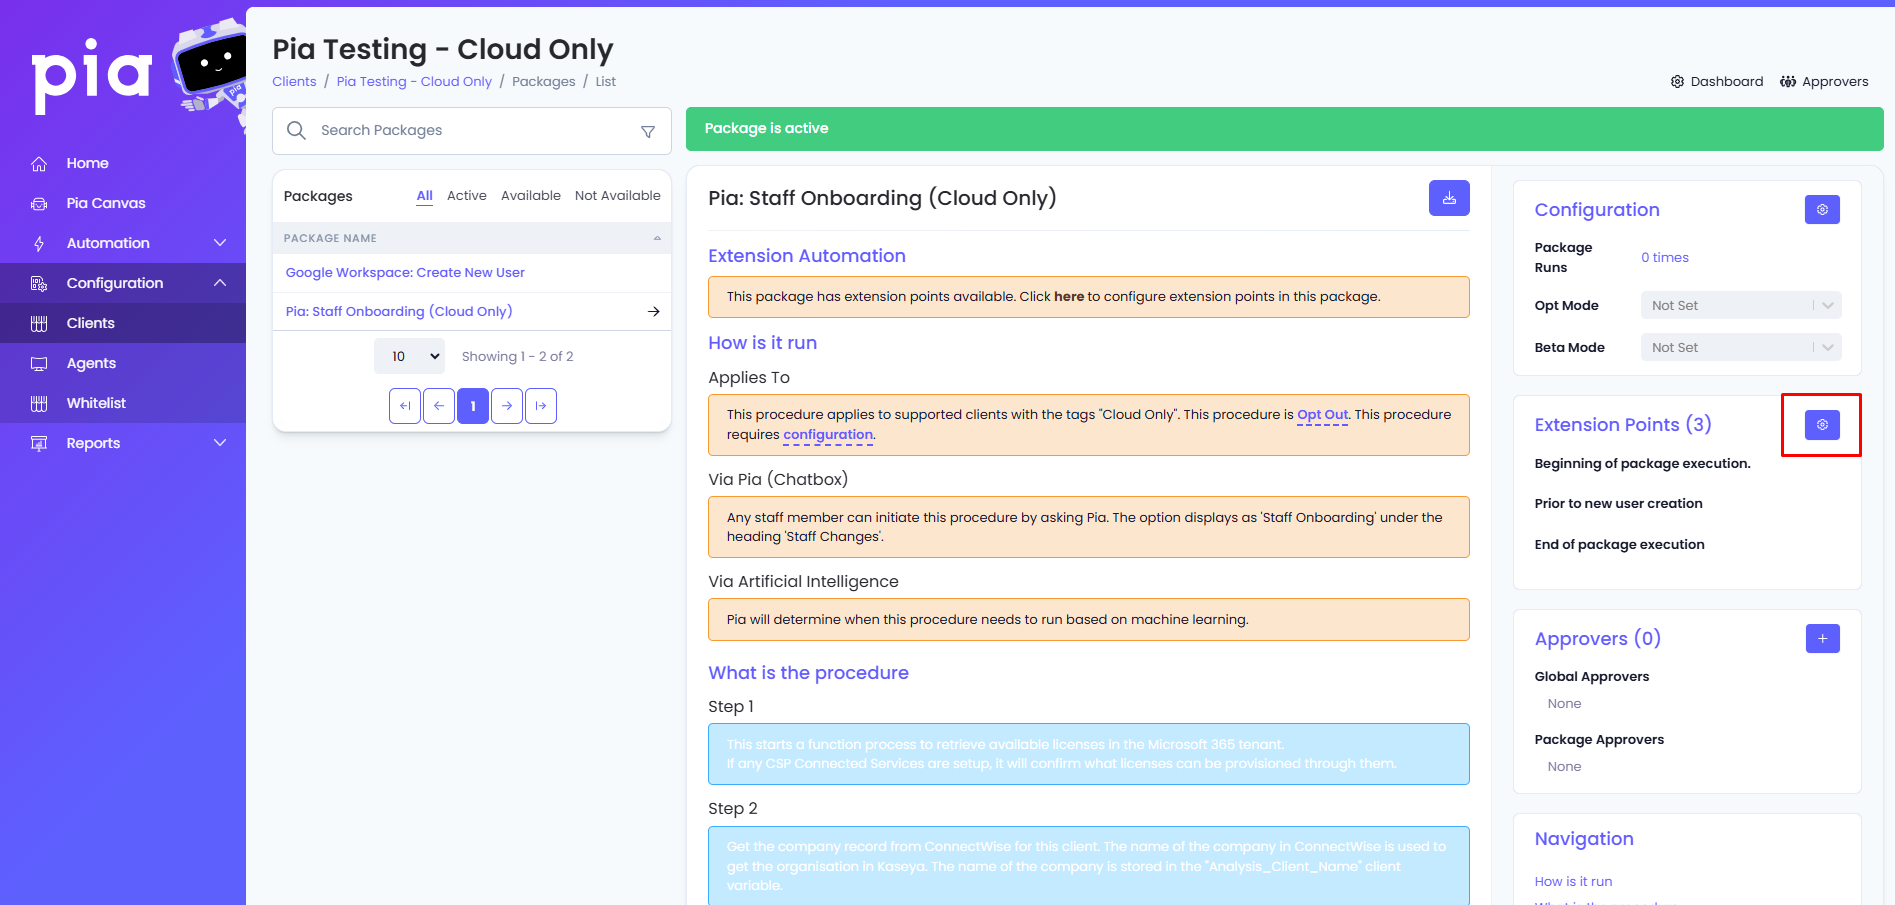Screen dimensions: 1895x905
Task: Click the Automation lightning icon
Action: tap(39, 243)
